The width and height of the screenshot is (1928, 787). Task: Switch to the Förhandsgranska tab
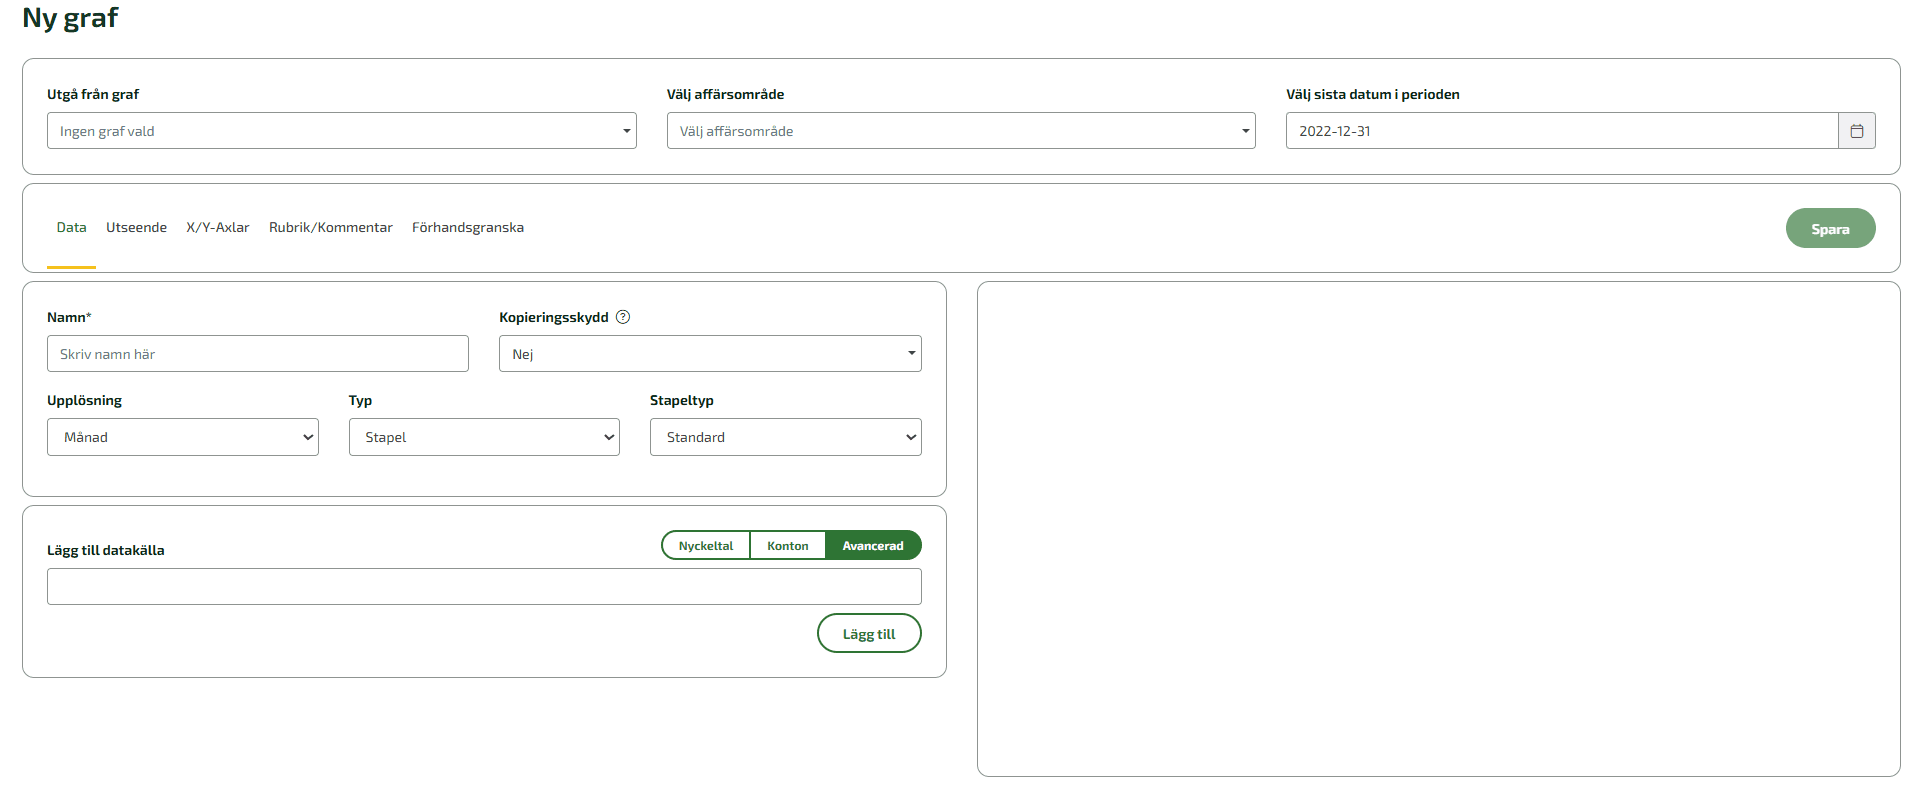(468, 228)
